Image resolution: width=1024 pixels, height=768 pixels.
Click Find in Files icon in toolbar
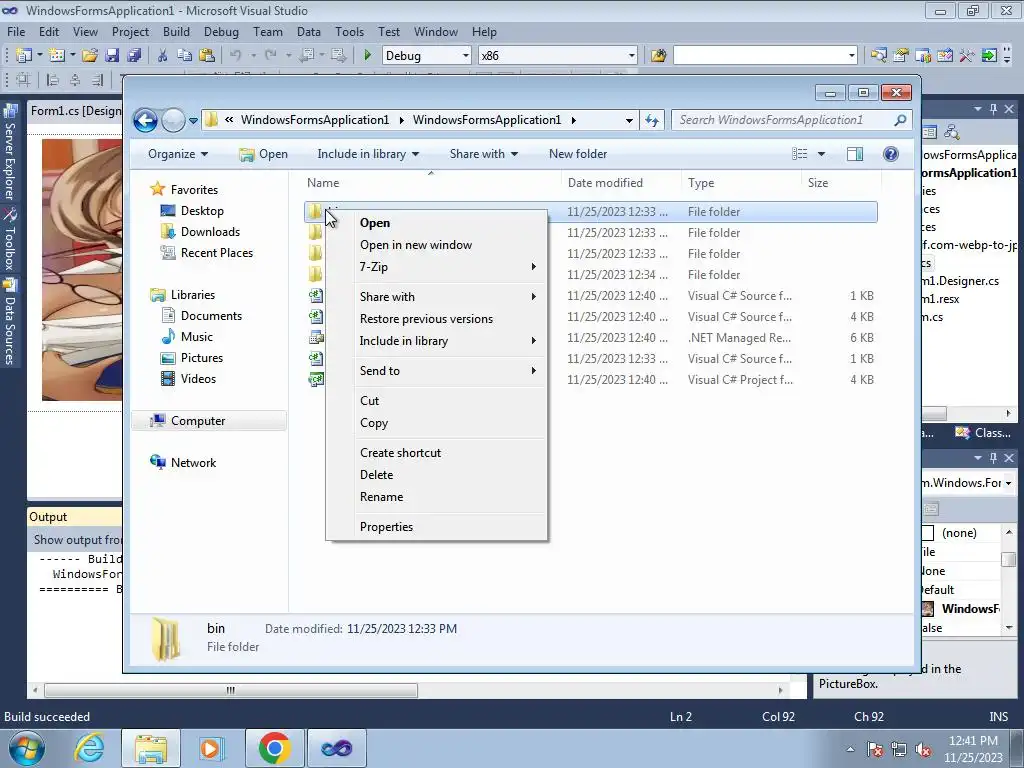coord(658,56)
